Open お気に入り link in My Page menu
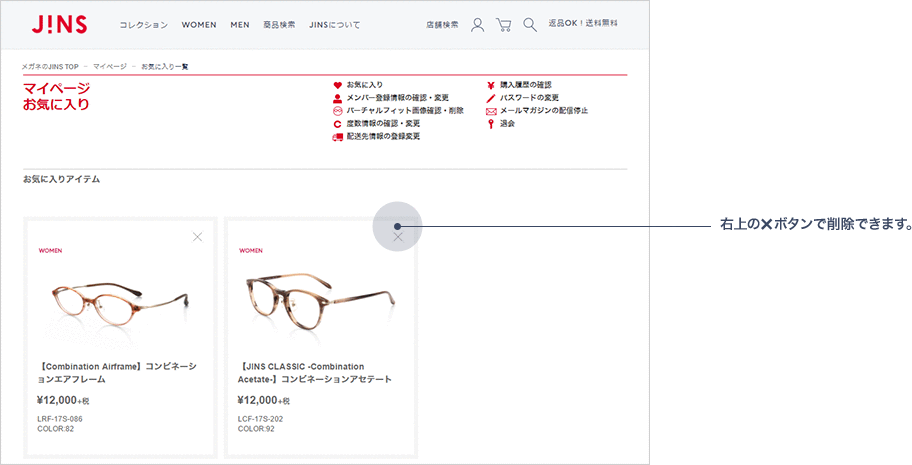Image resolution: width=912 pixels, height=465 pixels. coord(365,85)
